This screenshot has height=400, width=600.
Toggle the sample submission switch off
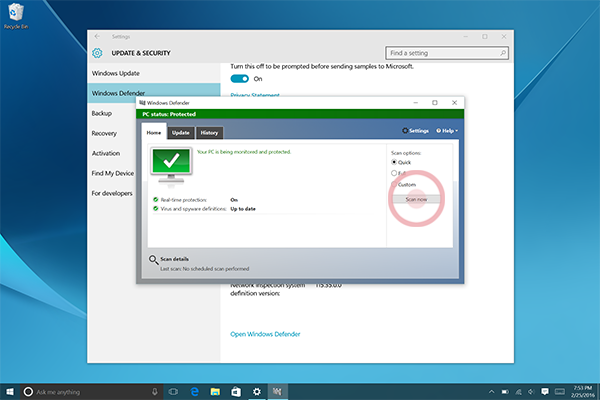pyautogui.click(x=240, y=78)
